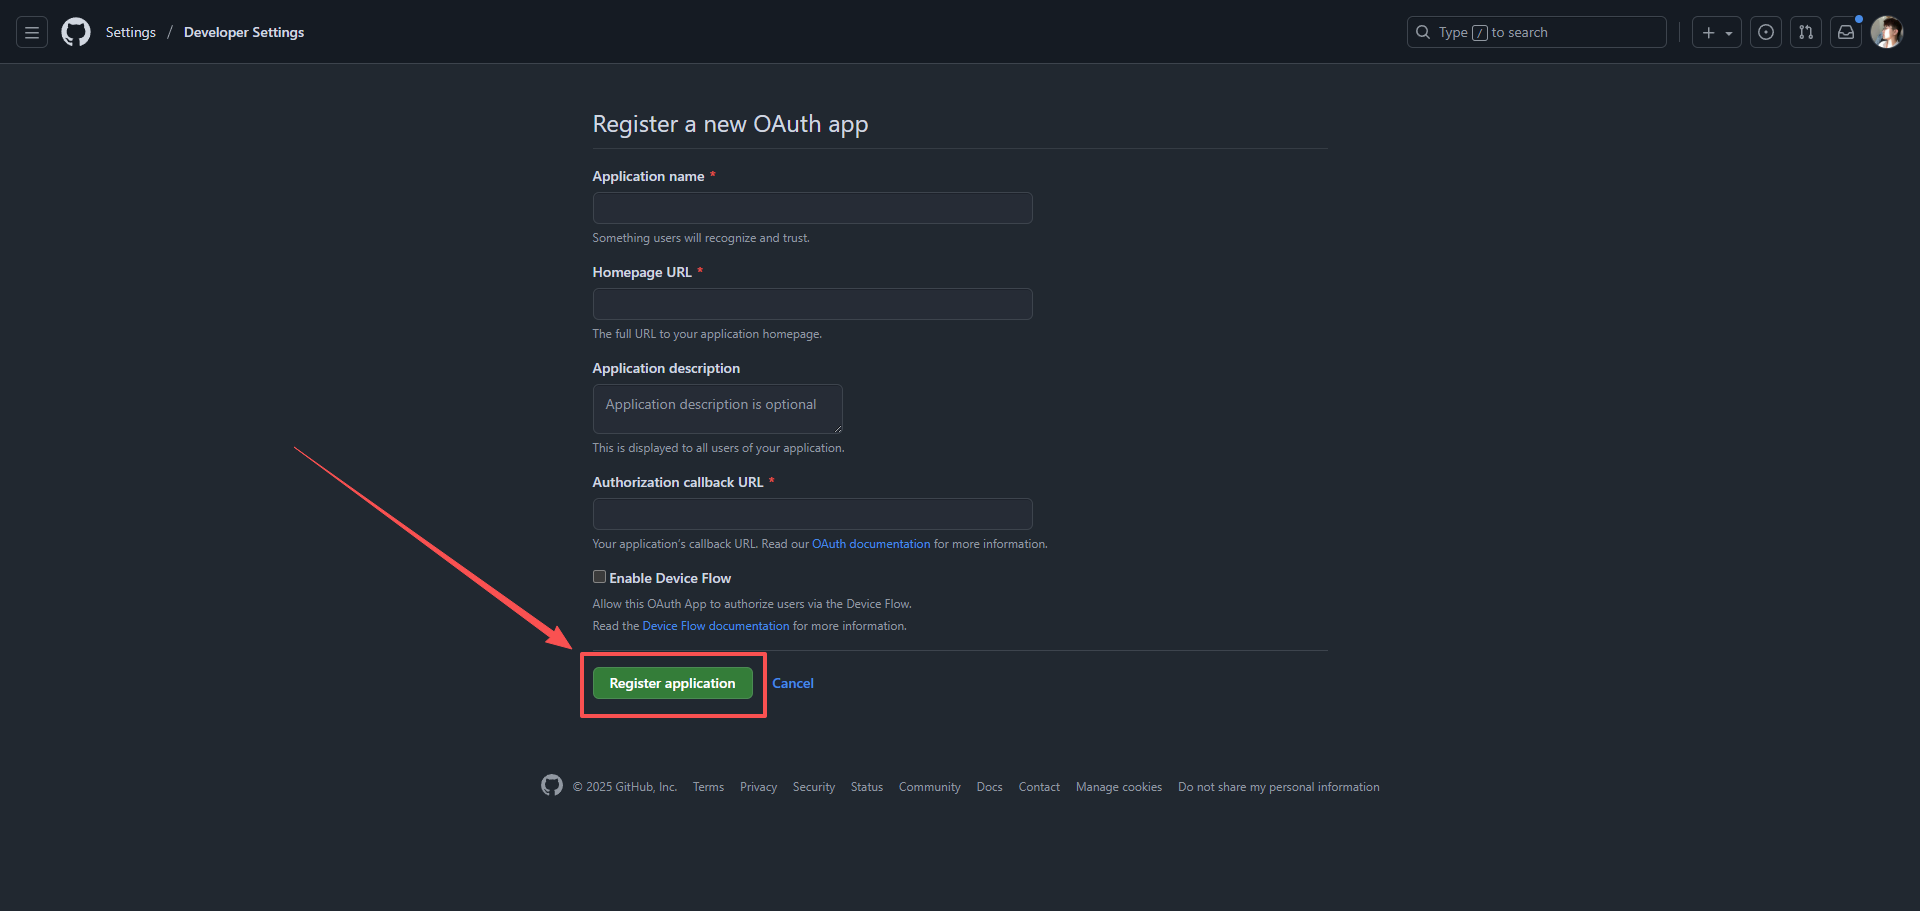Viewport: 1920px width, 911px height.
Task: Open the OAuth documentation link
Action: click(x=871, y=544)
